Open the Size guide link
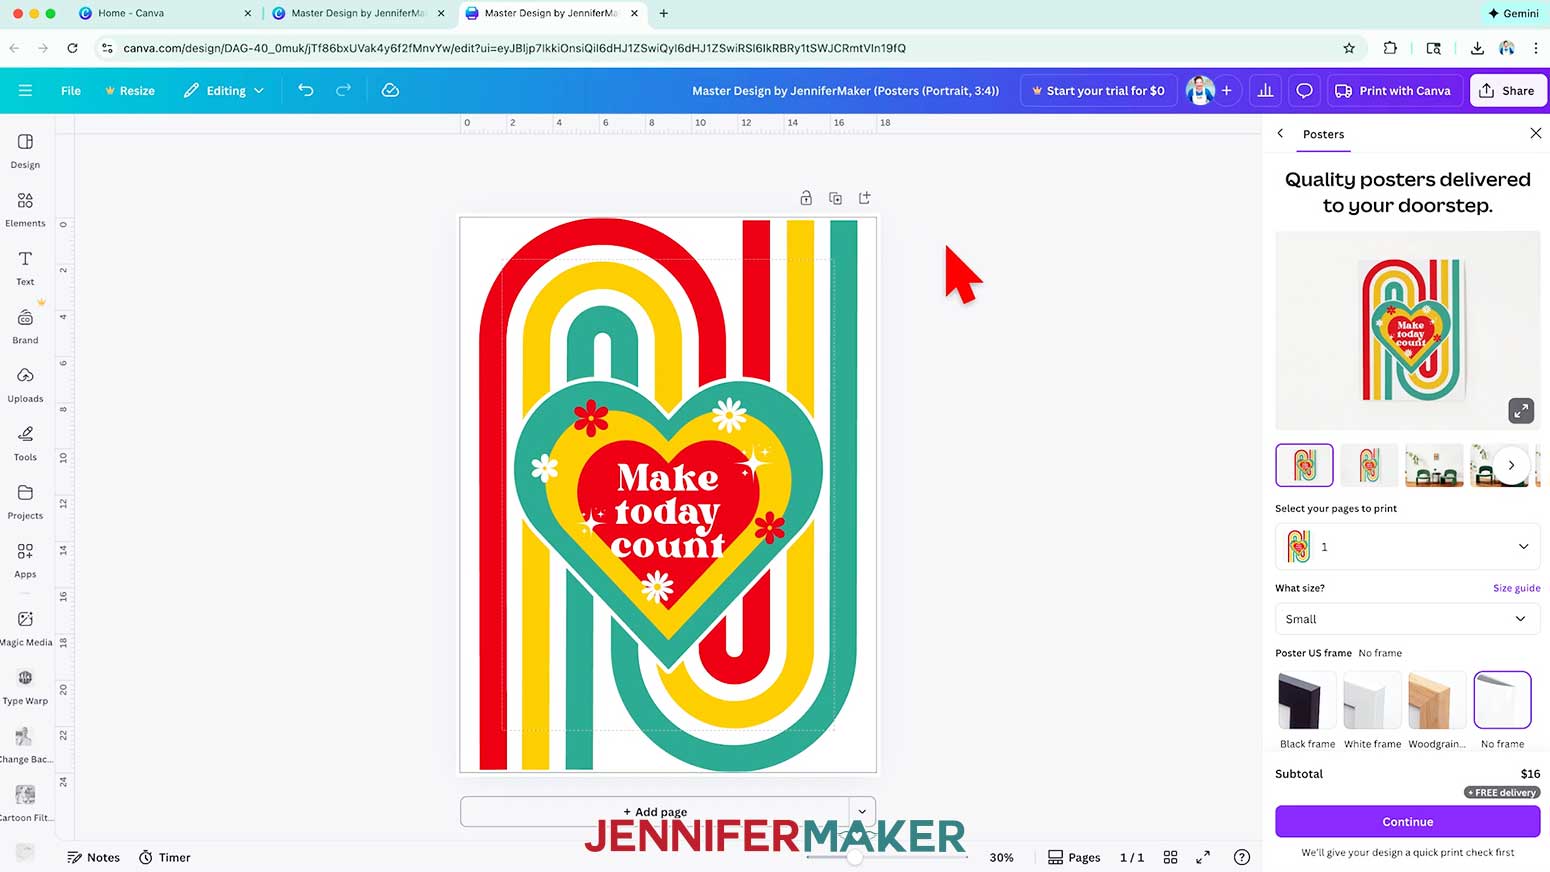Screen dimensions: 1550x872 coord(1516,588)
